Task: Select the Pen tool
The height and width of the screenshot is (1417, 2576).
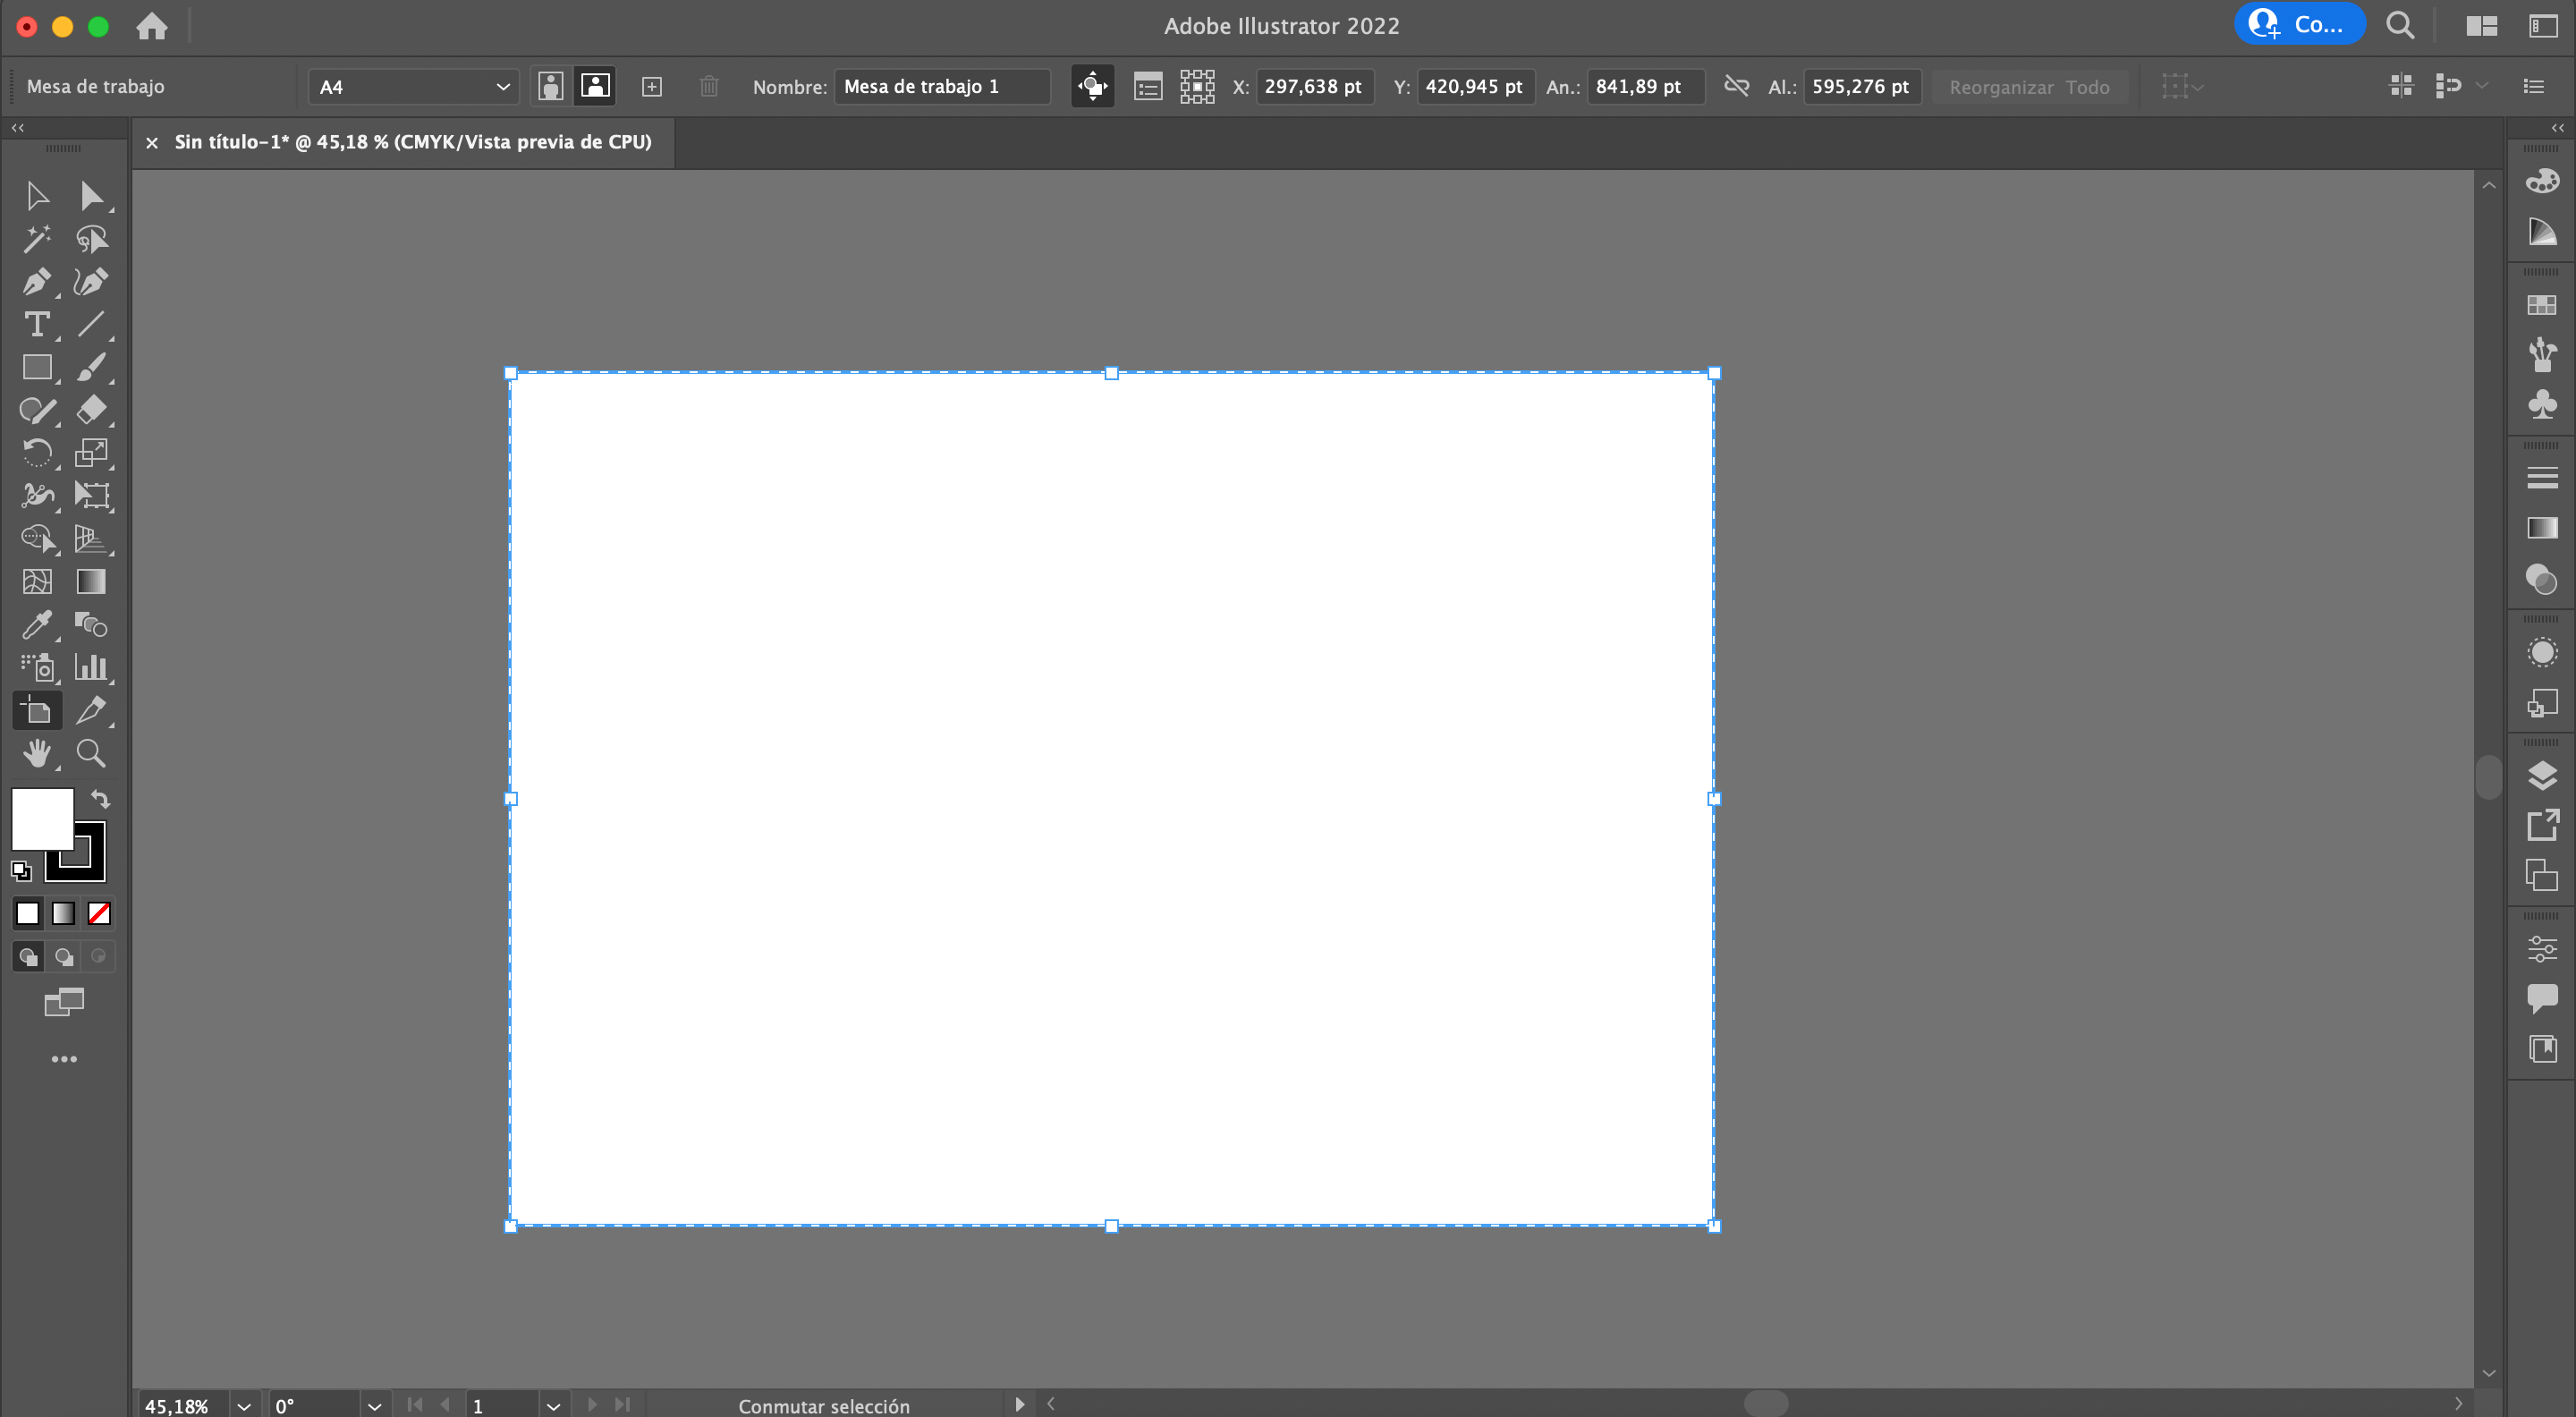Action: point(38,282)
